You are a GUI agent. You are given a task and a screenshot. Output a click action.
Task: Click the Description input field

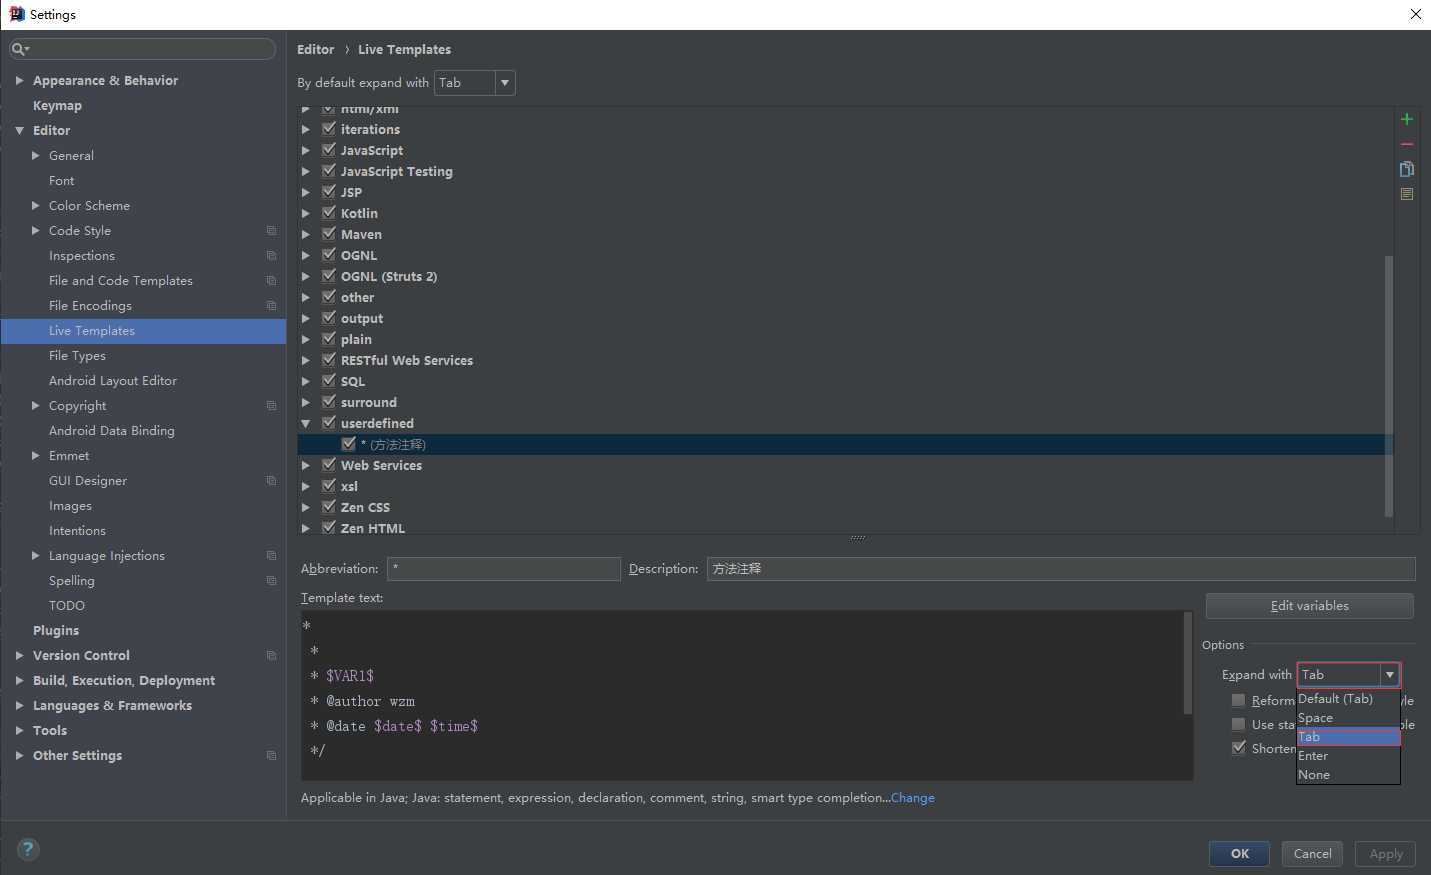[1061, 569]
